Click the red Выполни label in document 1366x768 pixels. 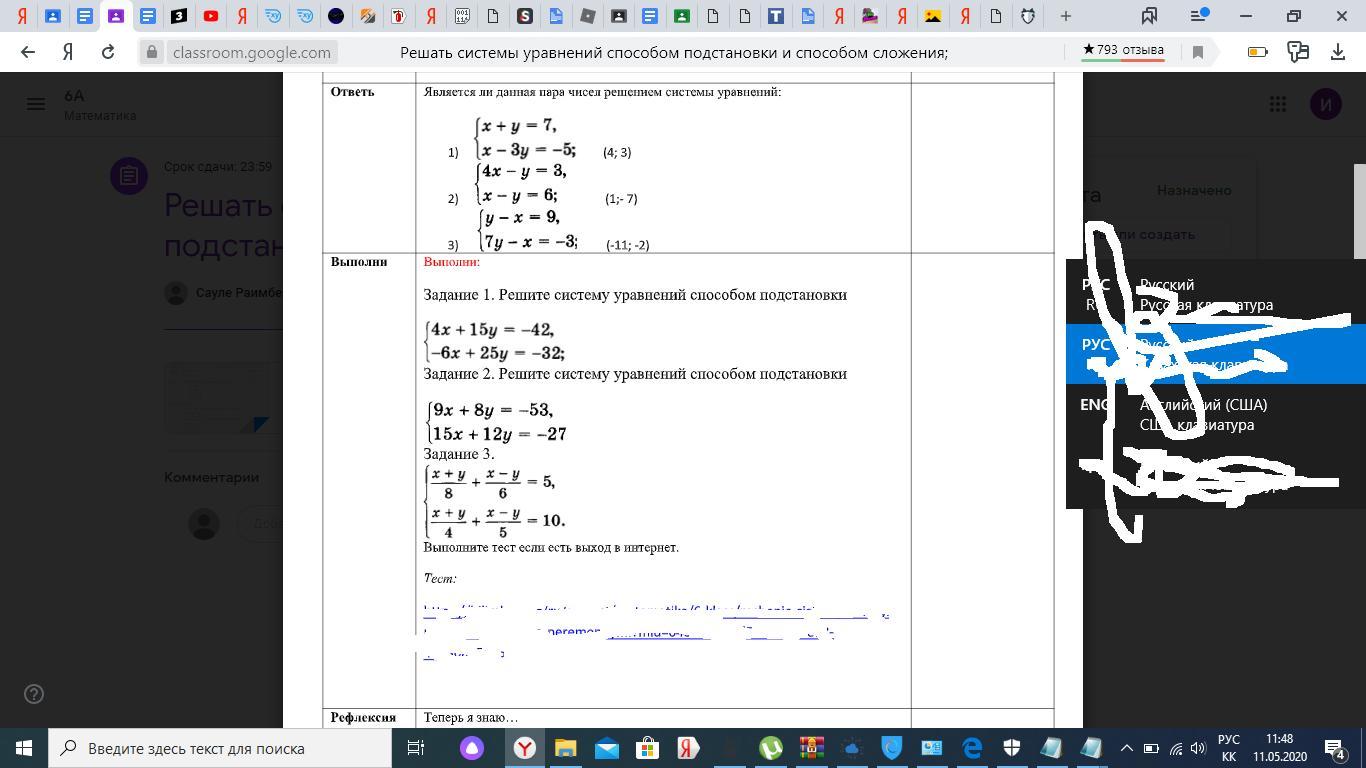coord(452,262)
